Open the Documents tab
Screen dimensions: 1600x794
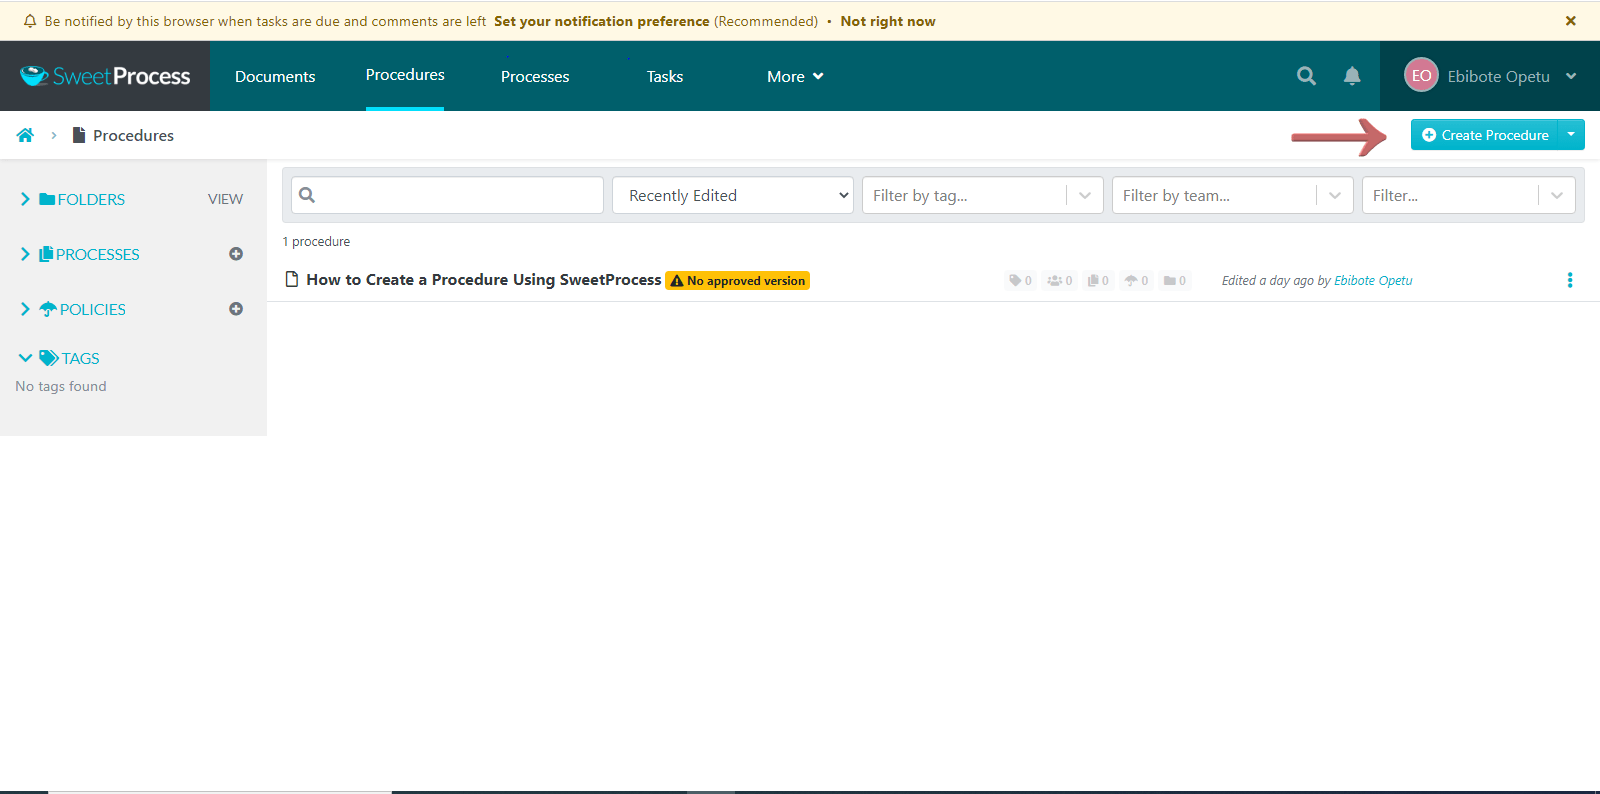click(x=275, y=76)
